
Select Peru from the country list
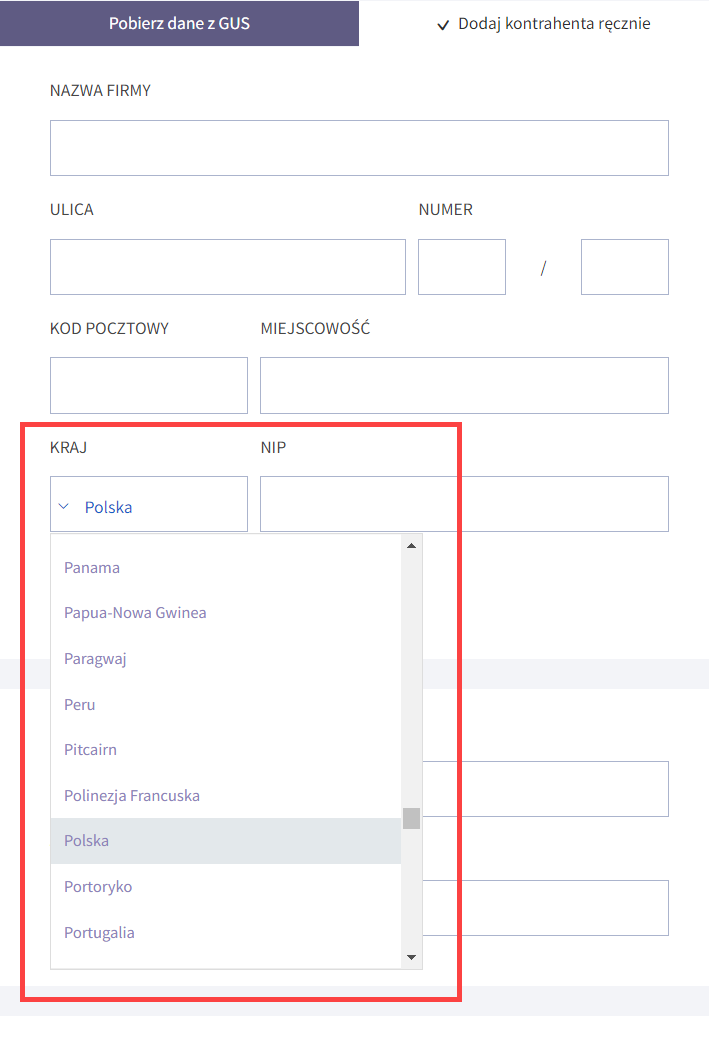[80, 705]
